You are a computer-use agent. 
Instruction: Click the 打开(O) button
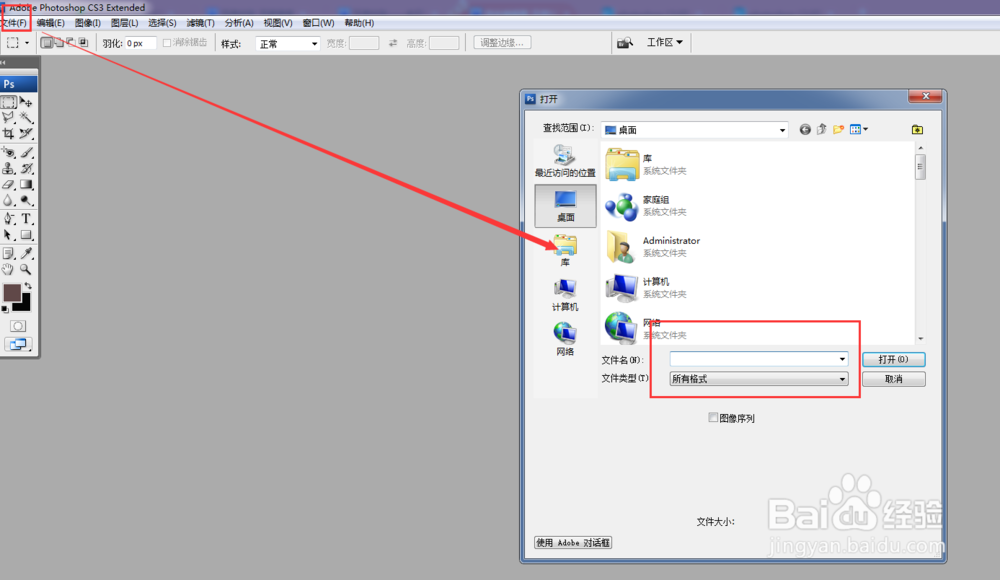[x=893, y=359]
